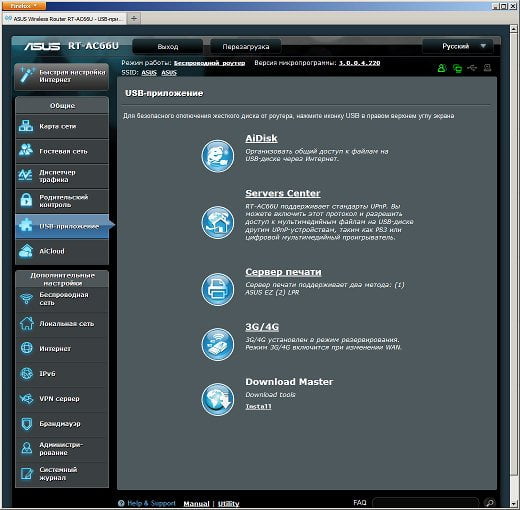Open the Firefox menu dropdown
The image size is (520, 510).
pos(23,6)
